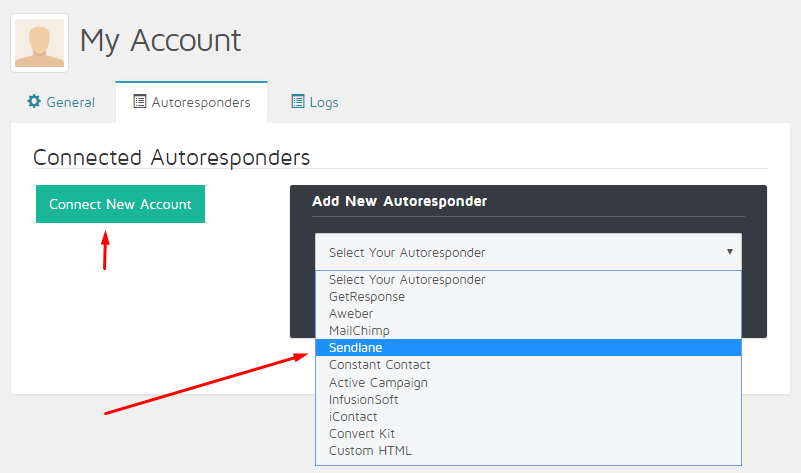801x473 pixels.
Task: Choose the Select Your Autoresponder placeholder option
Action: click(x=528, y=279)
